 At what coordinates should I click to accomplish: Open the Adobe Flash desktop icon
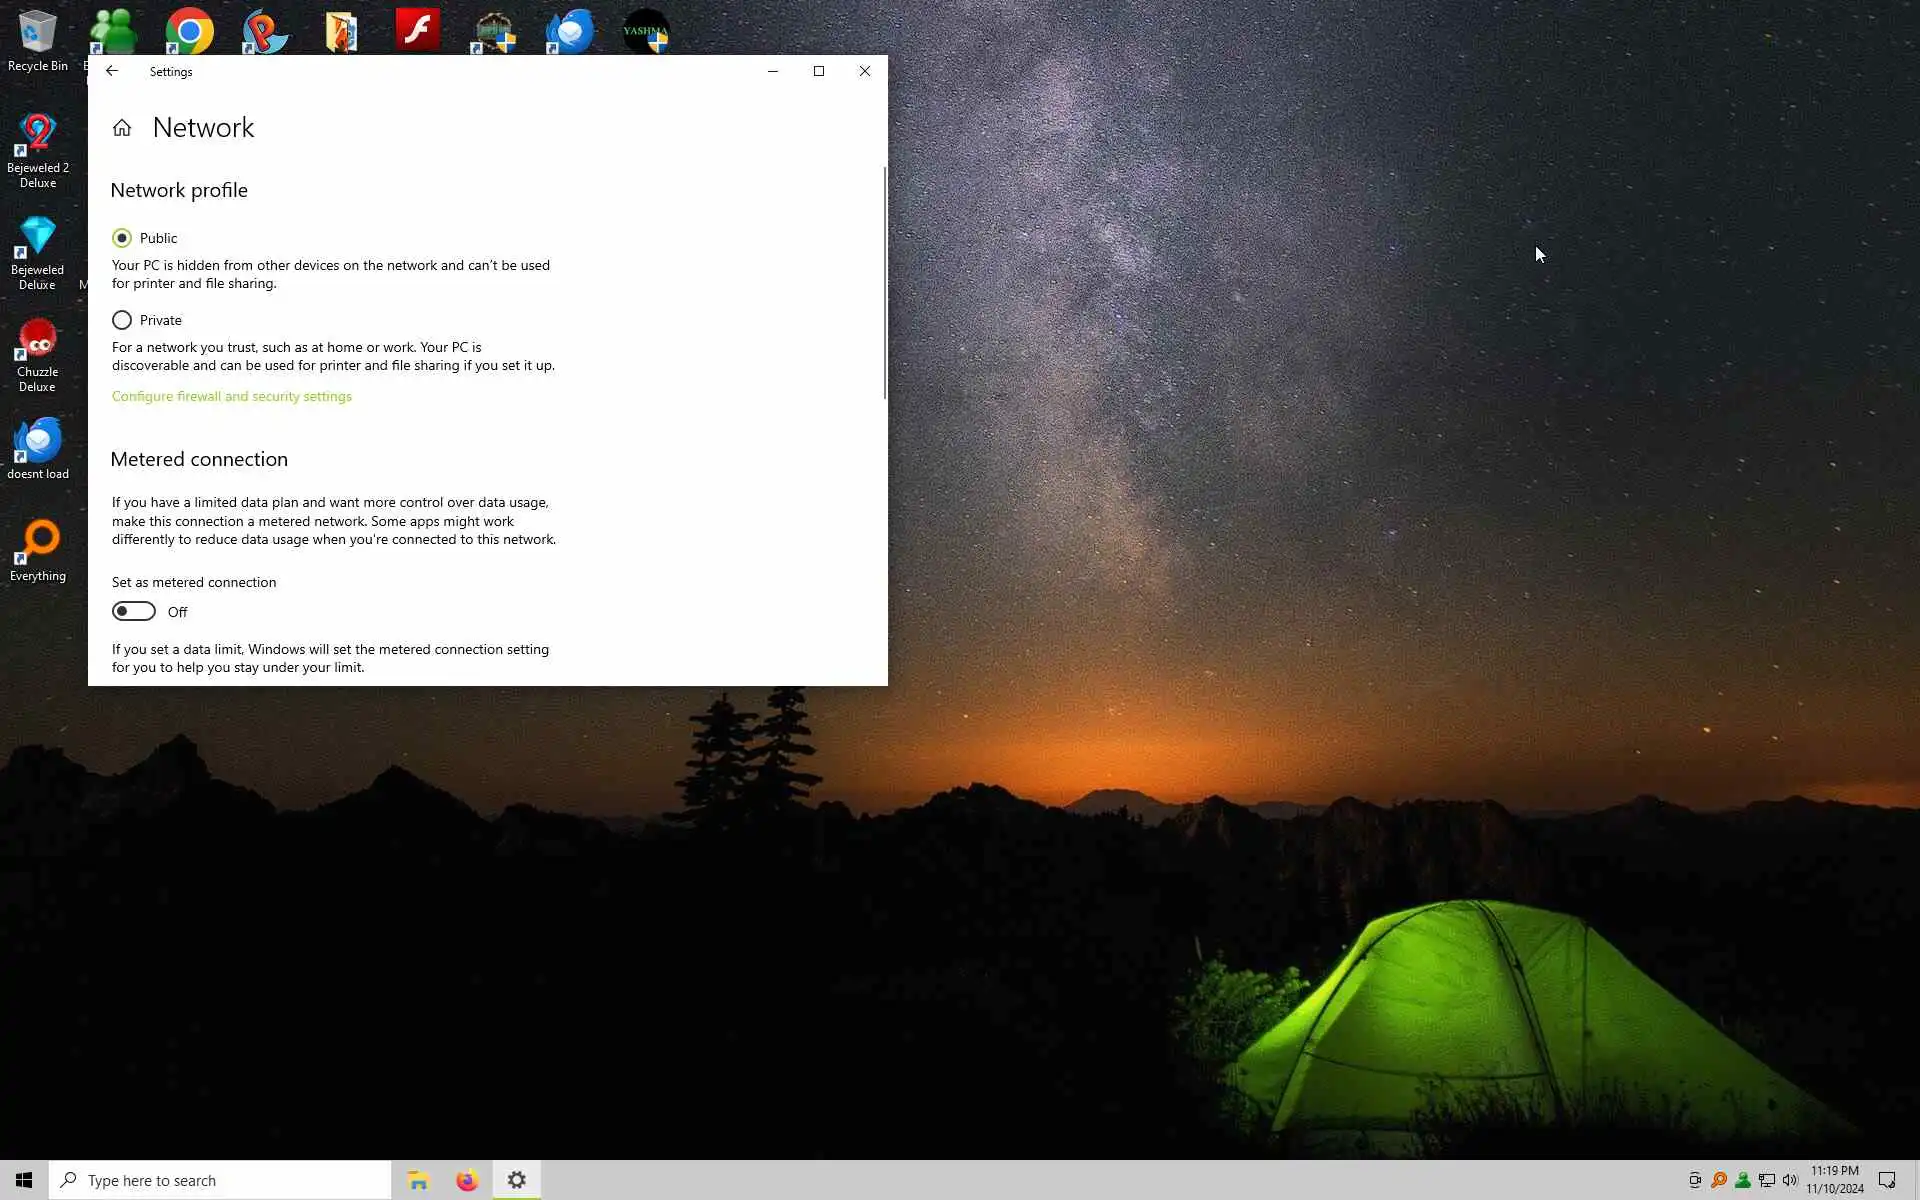click(417, 30)
